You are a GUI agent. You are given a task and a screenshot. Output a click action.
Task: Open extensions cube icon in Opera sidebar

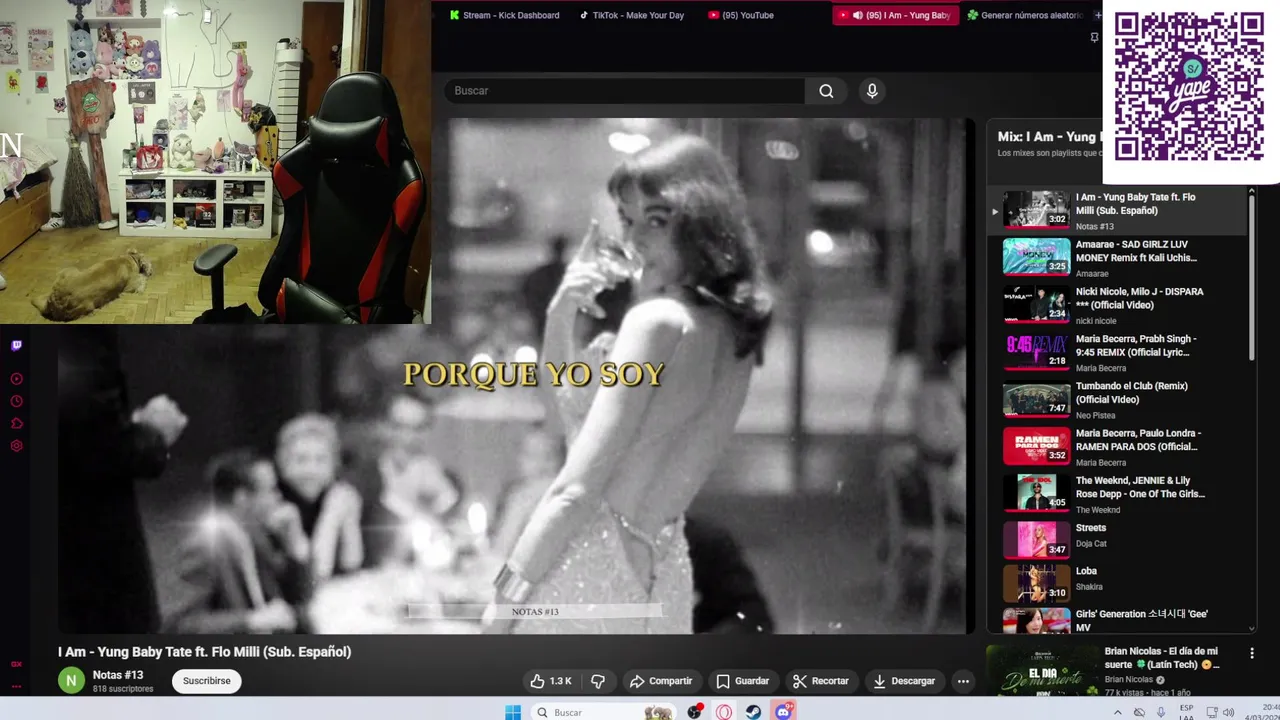(x=16, y=423)
